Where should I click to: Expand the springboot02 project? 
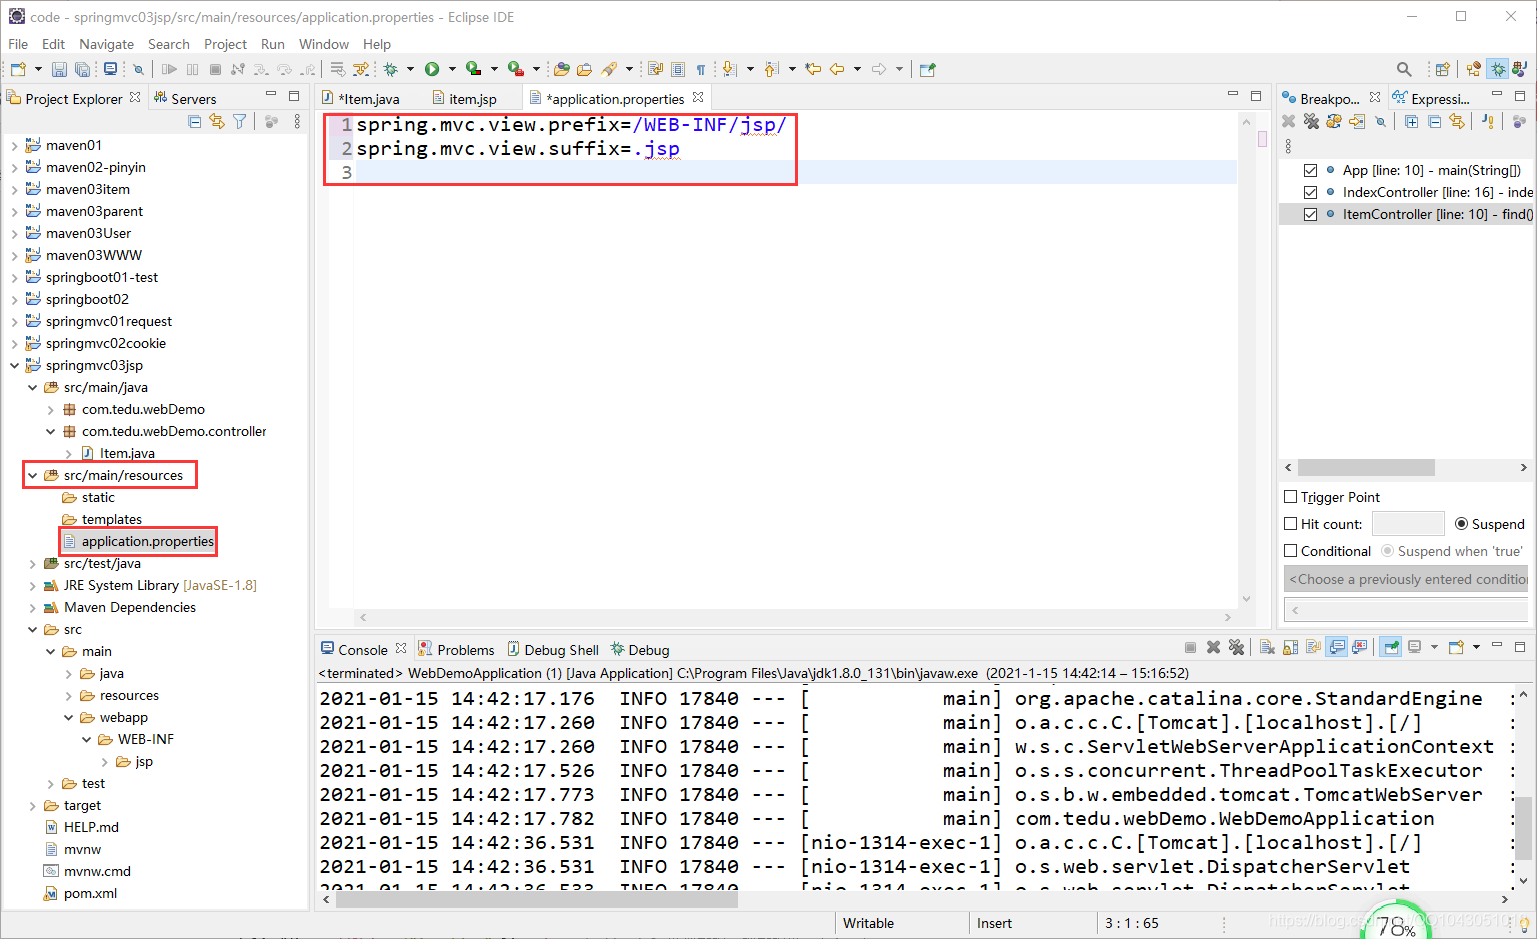tap(14, 299)
